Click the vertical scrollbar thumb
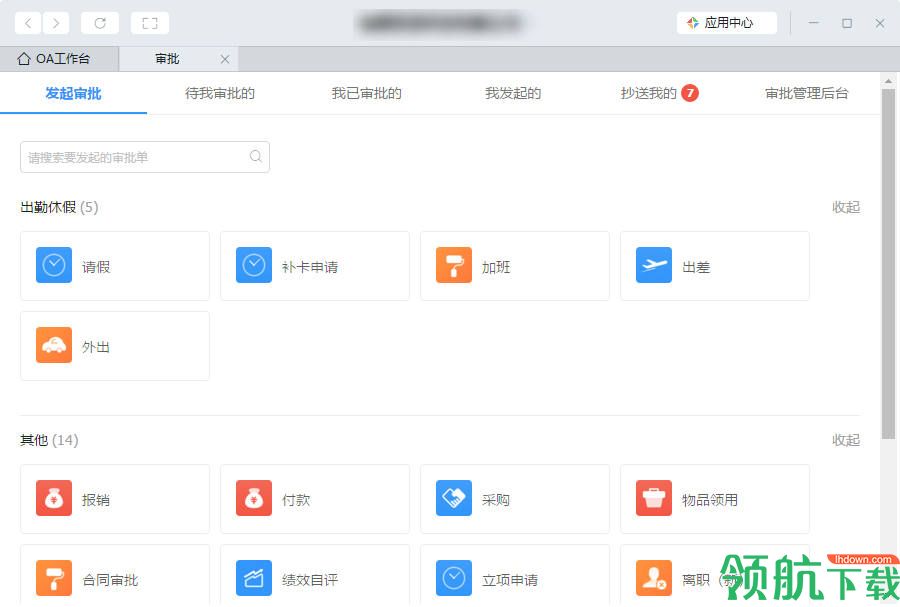 click(x=889, y=264)
